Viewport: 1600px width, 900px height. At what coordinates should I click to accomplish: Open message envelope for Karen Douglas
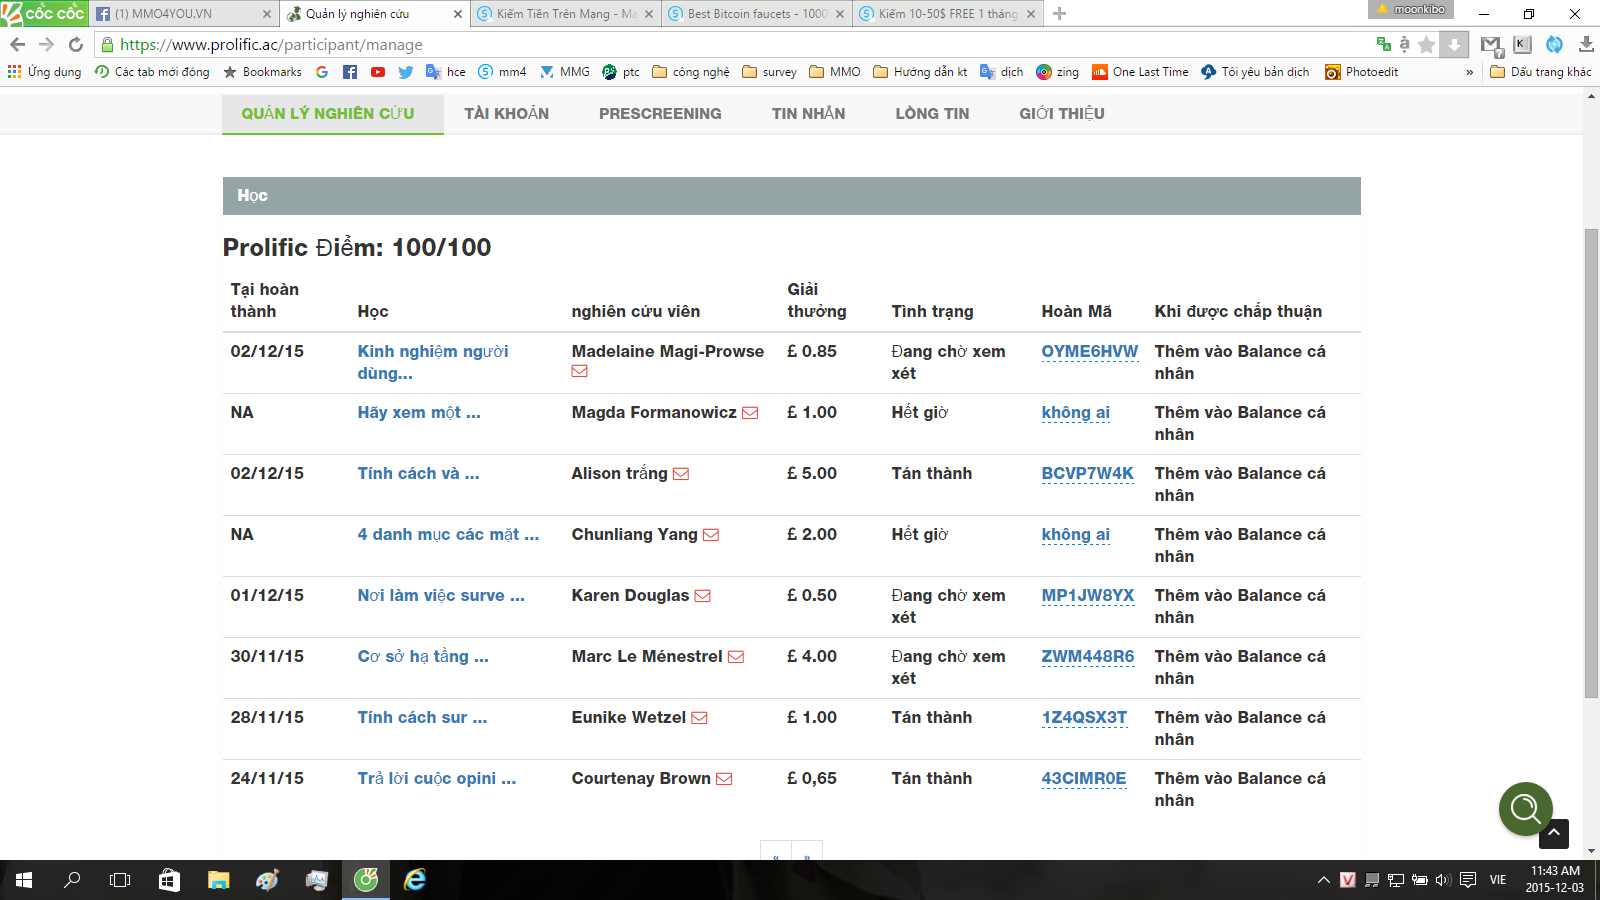(x=703, y=596)
